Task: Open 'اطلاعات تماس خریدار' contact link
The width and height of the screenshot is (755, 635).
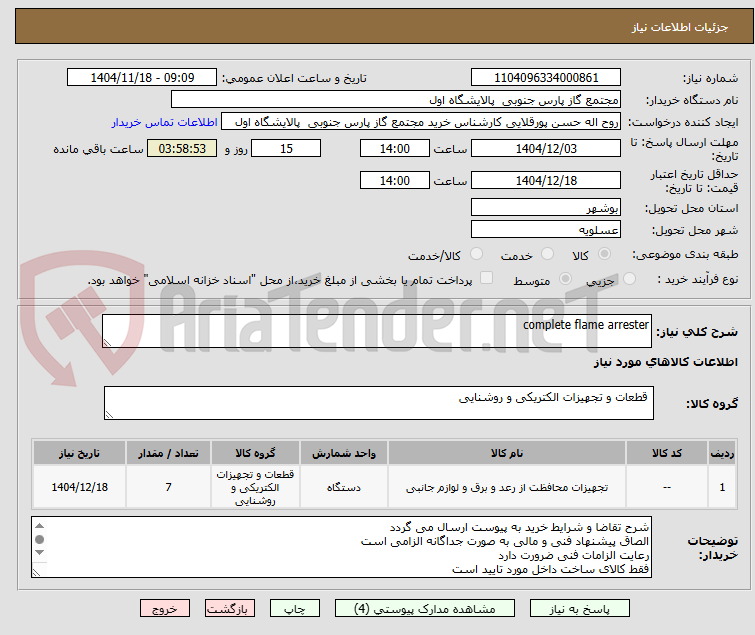Action: (165, 122)
